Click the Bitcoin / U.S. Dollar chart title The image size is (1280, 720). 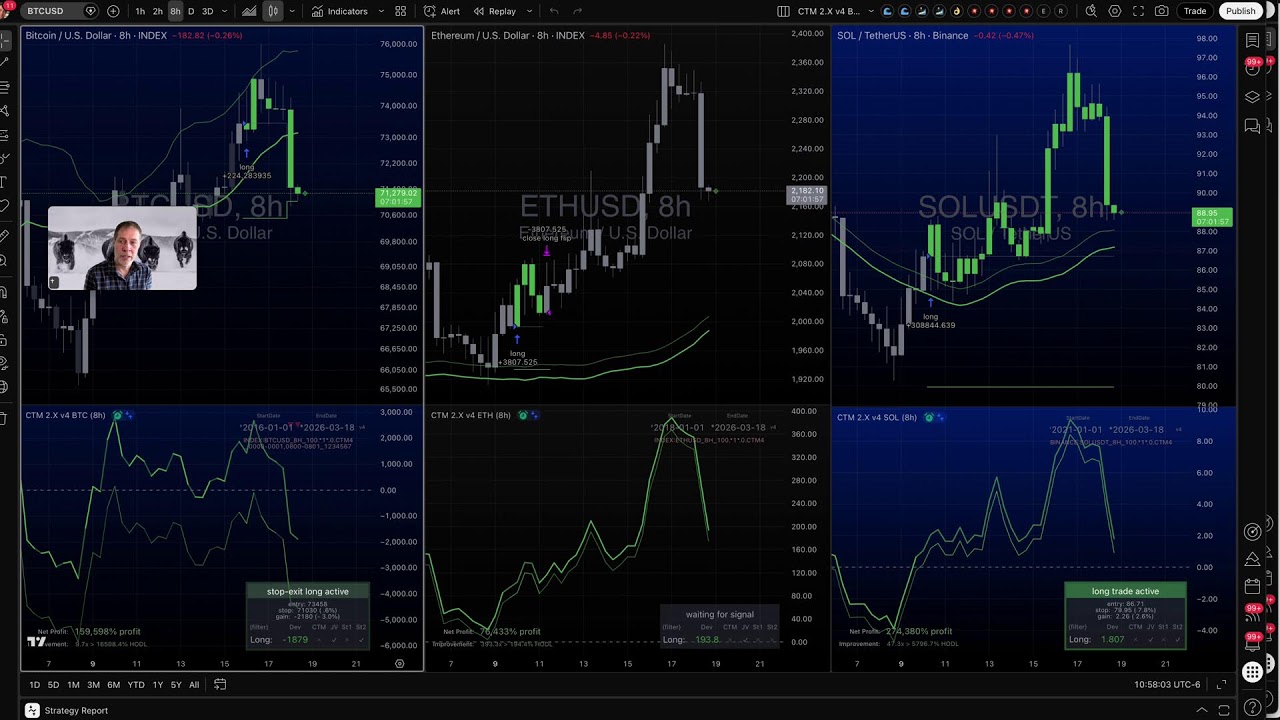pyautogui.click(x=96, y=35)
